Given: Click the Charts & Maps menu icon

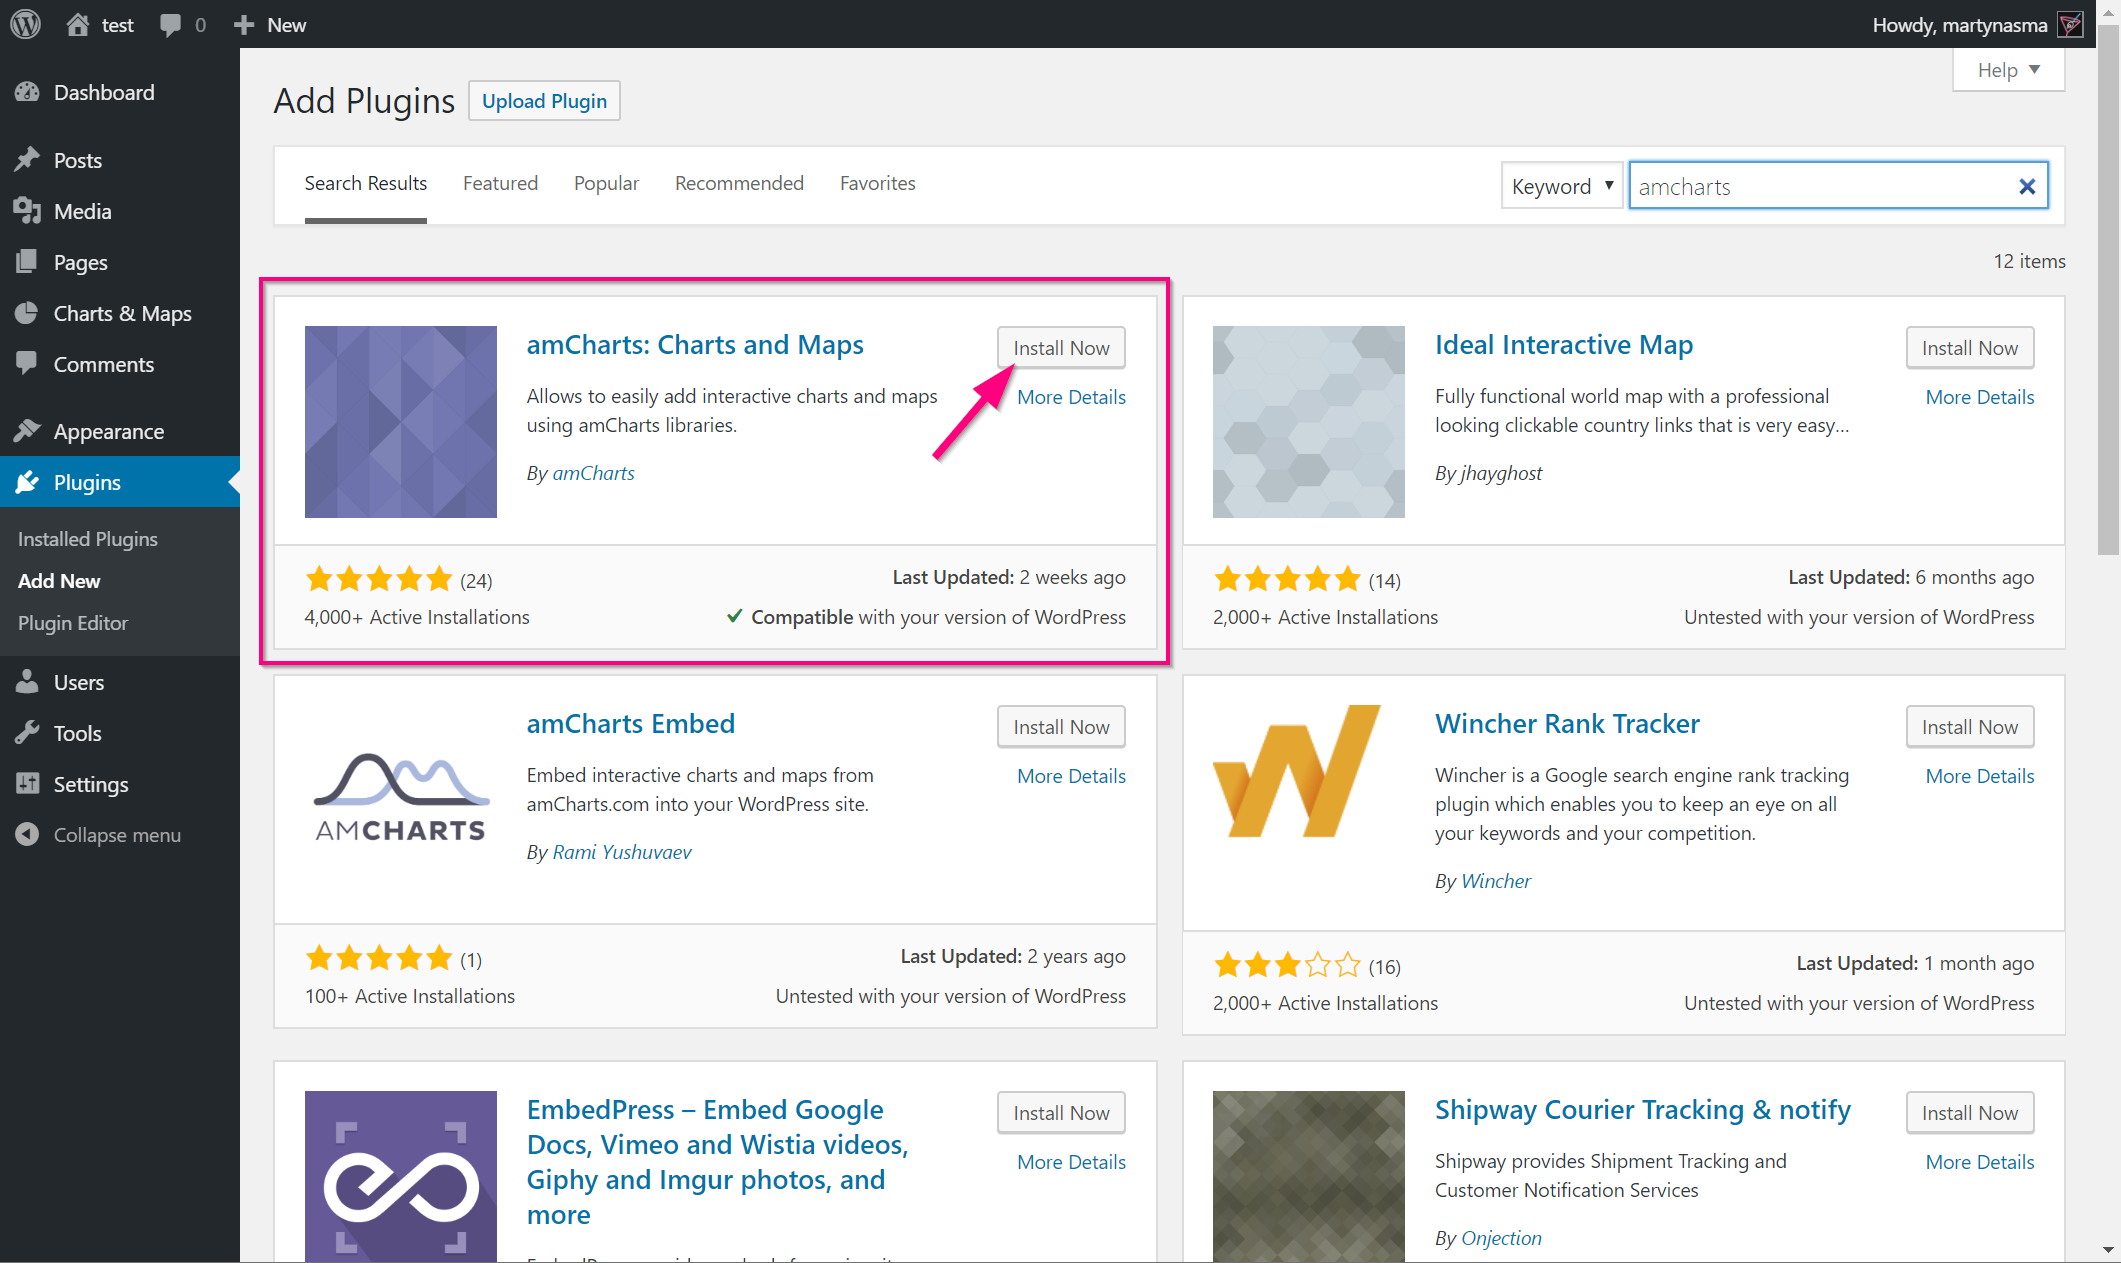Looking at the screenshot, I should click(29, 313).
